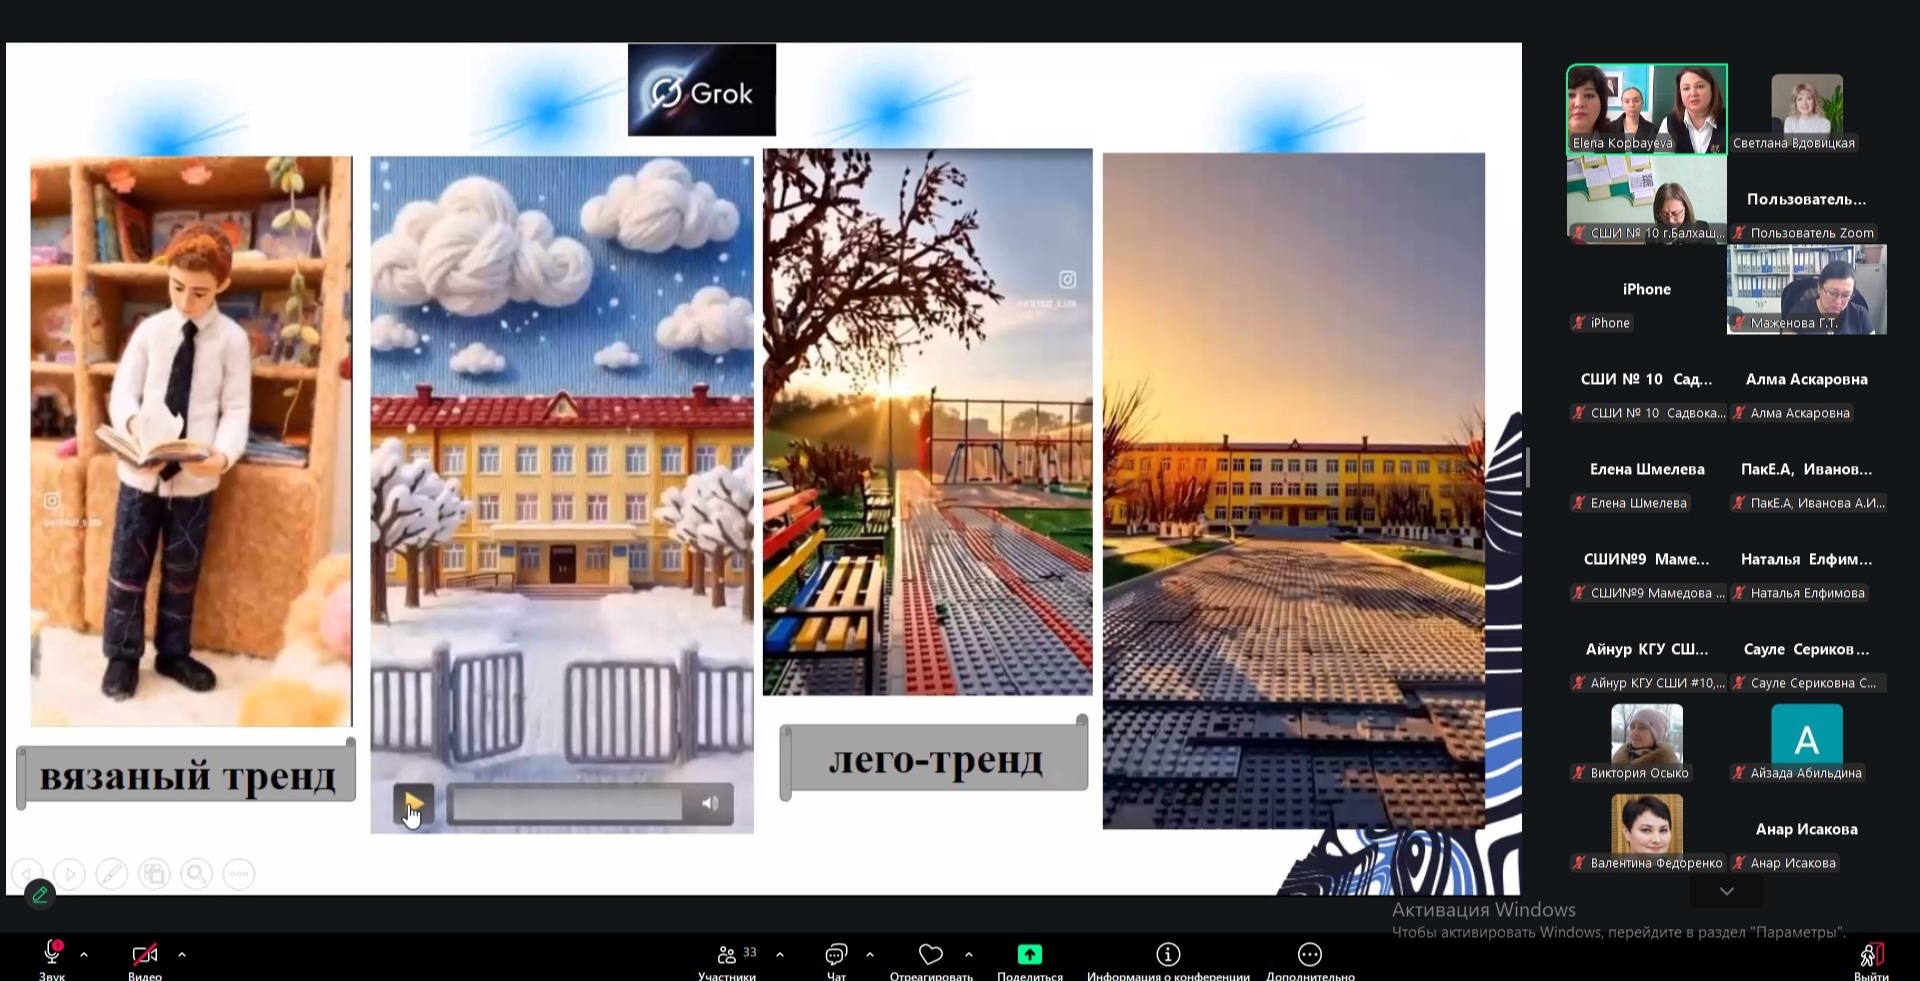Viewport: 1920px width, 981px height.
Task: Play the knitted school video
Action: (x=412, y=803)
